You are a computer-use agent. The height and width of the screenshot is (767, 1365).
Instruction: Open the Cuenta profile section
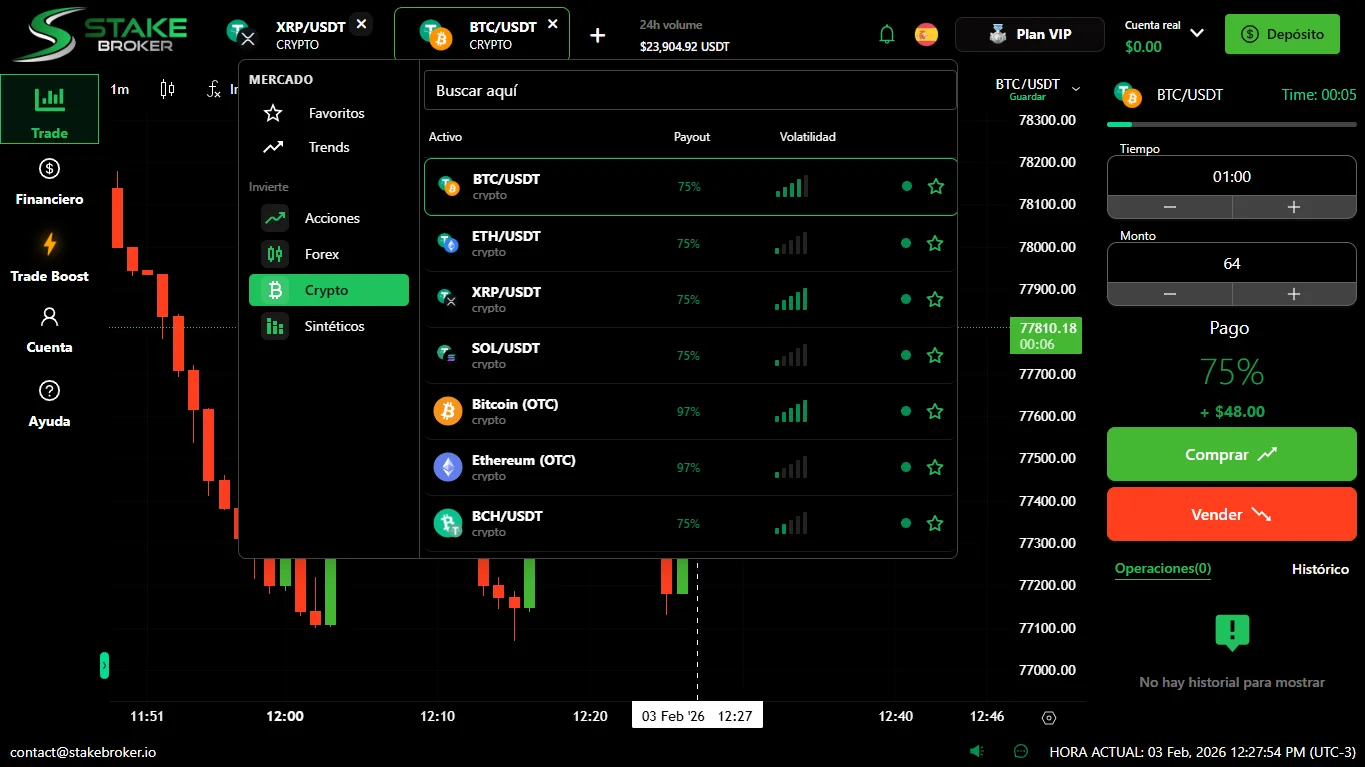[49, 330]
